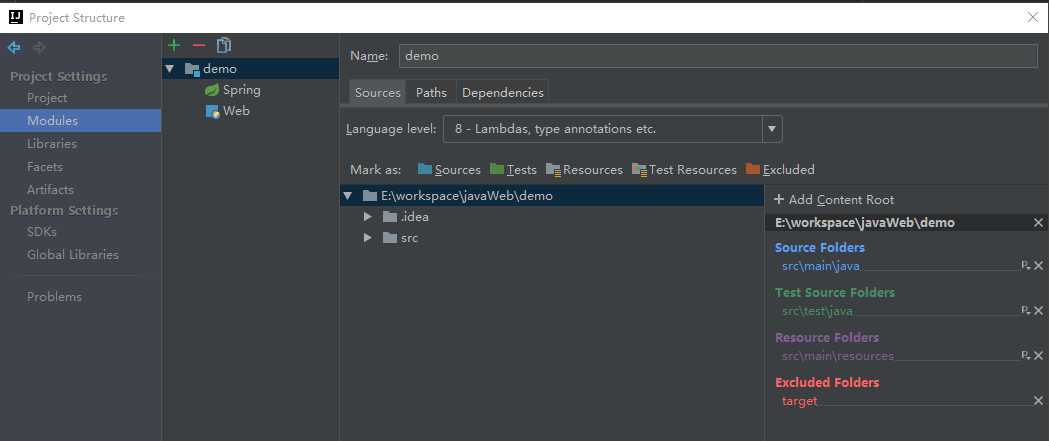Open the Problems section
This screenshot has height=441, width=1049.
point(54,296)
